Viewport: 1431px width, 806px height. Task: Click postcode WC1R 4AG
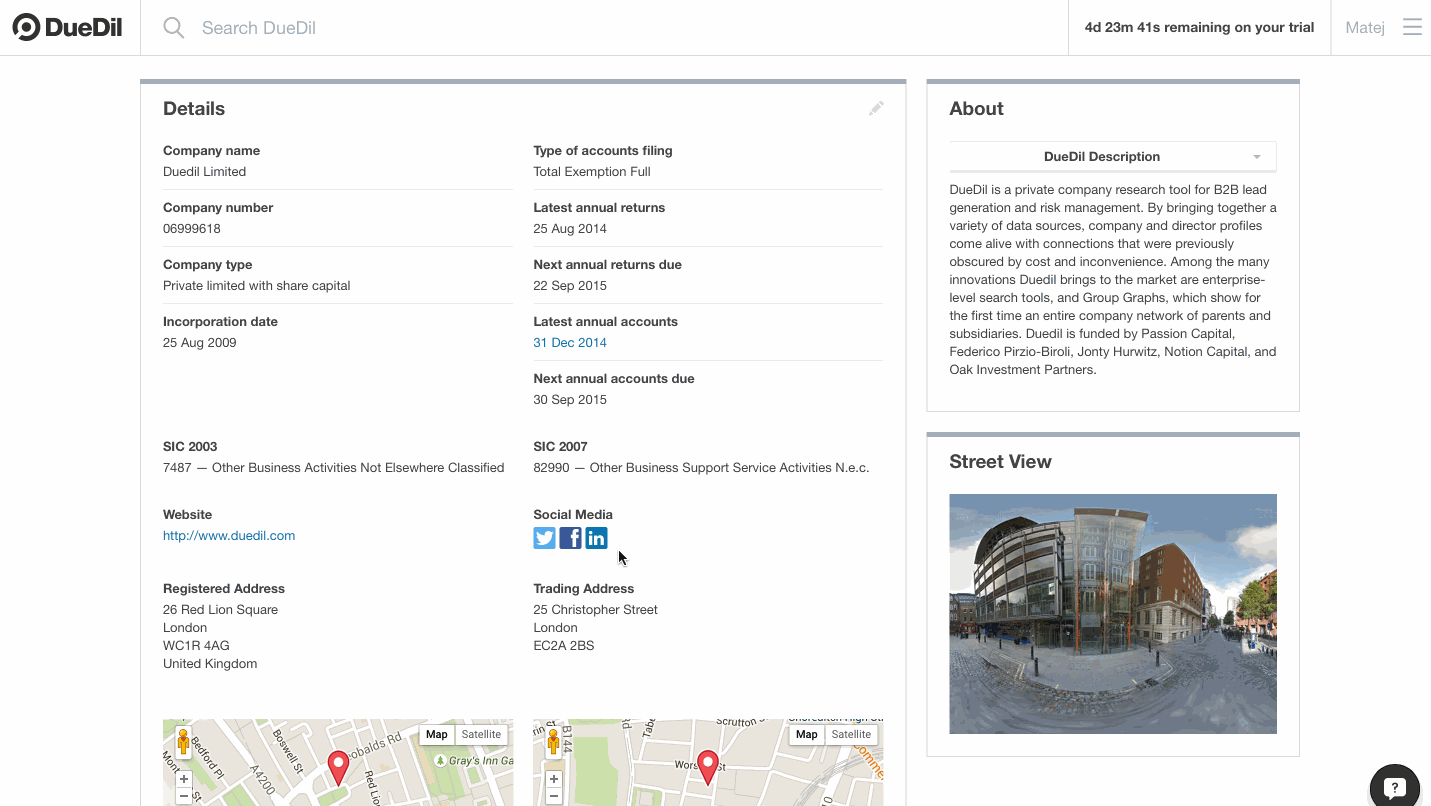tap(196, 646)
